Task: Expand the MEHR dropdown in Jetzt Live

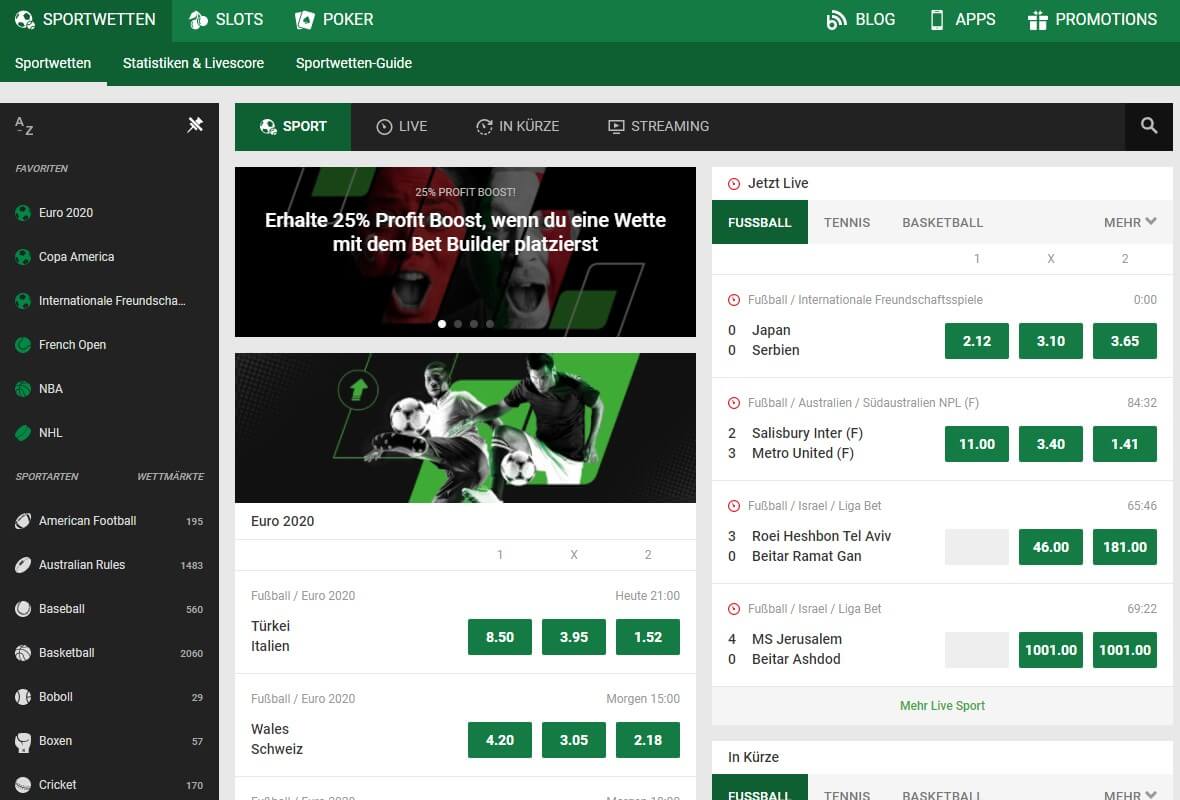Action: point(1130,222)
